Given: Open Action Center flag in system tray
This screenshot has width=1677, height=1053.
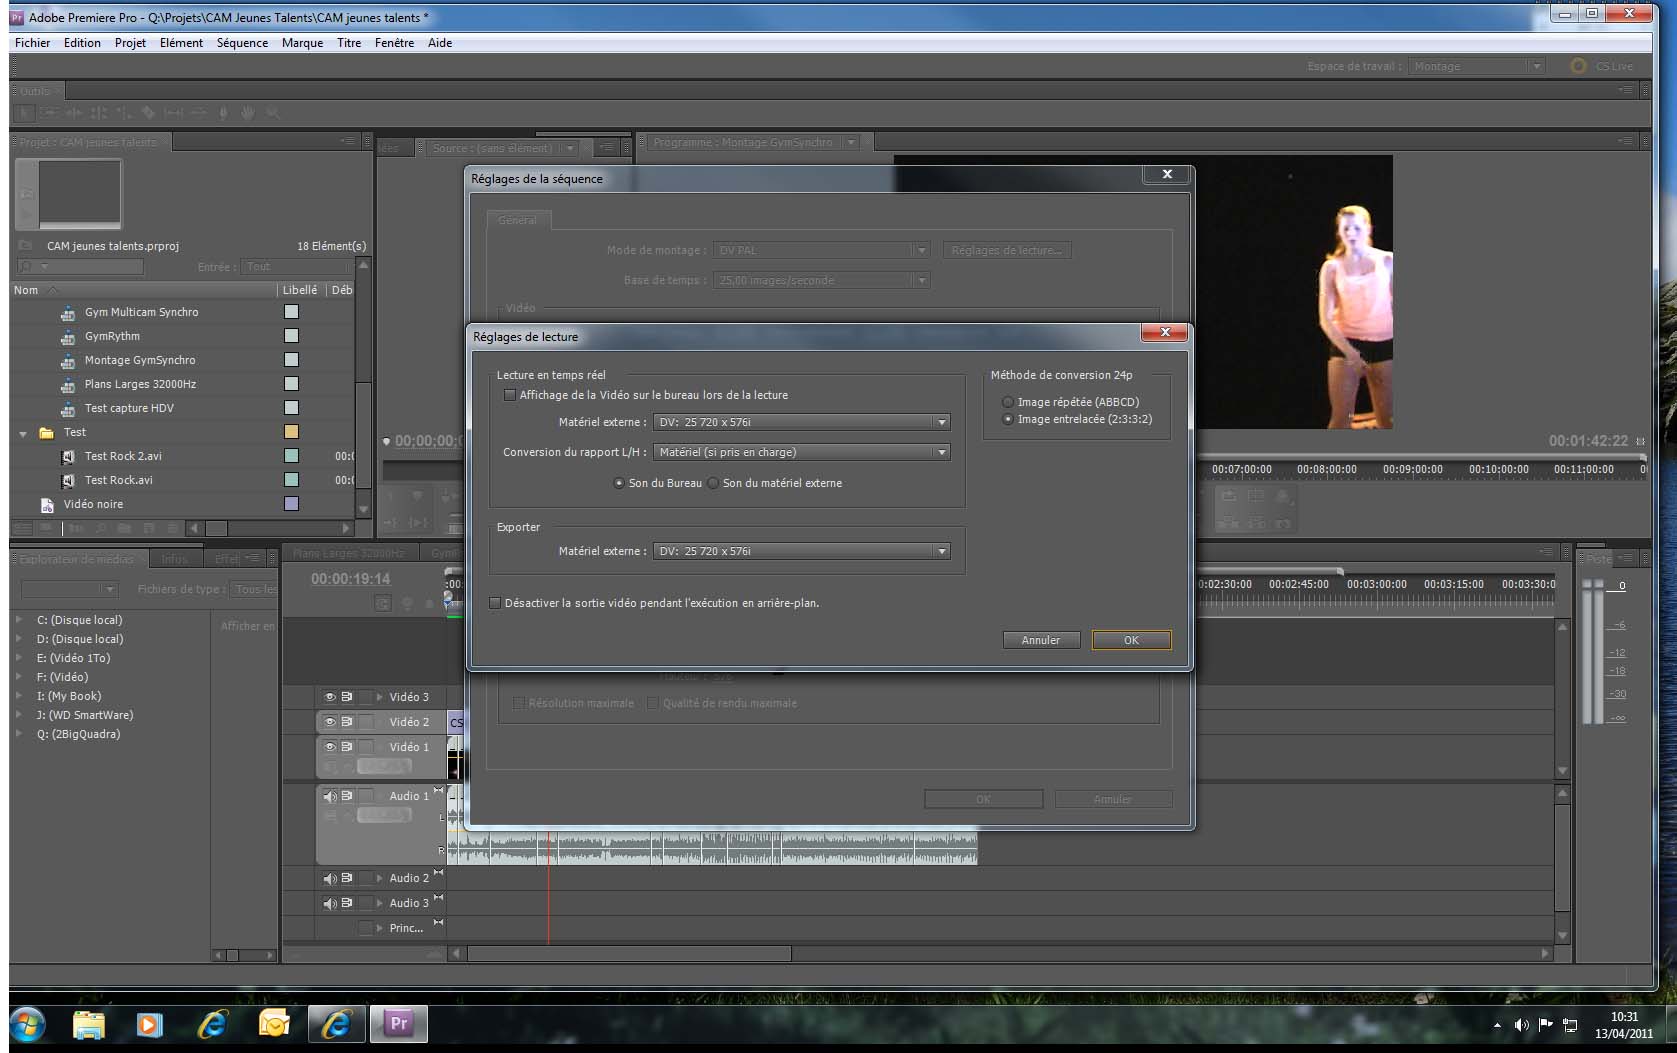Looking at the screenshot, I should (x=1546, y=1025).
